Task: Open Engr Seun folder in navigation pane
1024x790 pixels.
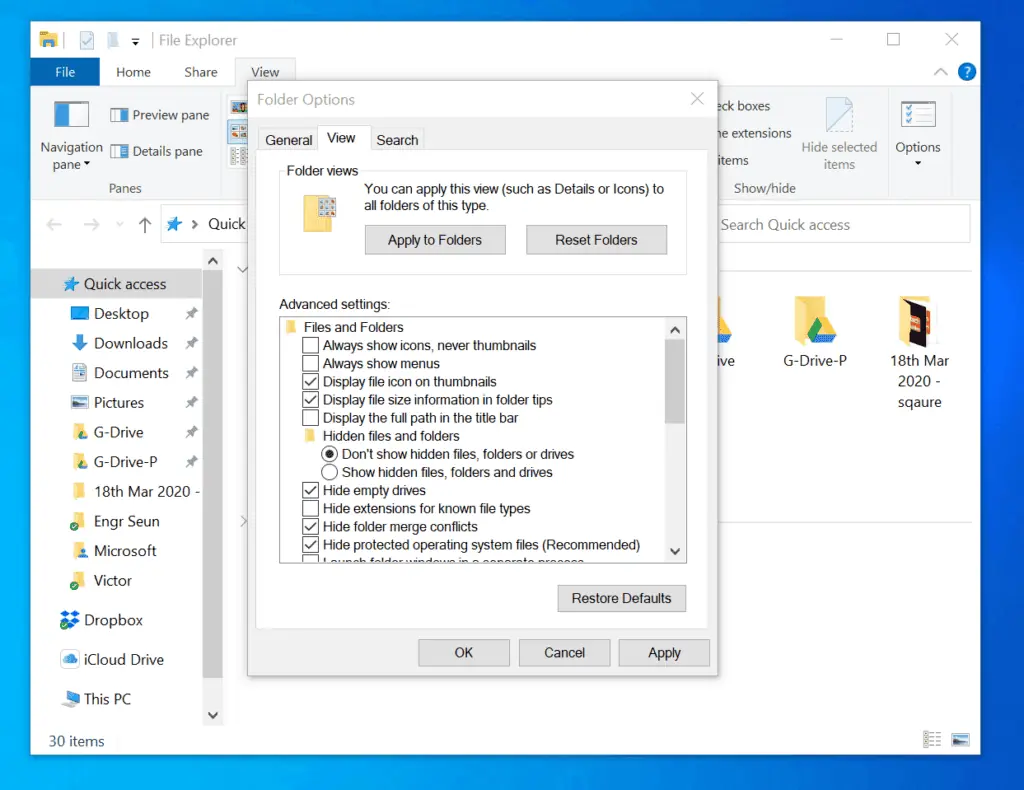Action: click(127, 521)
